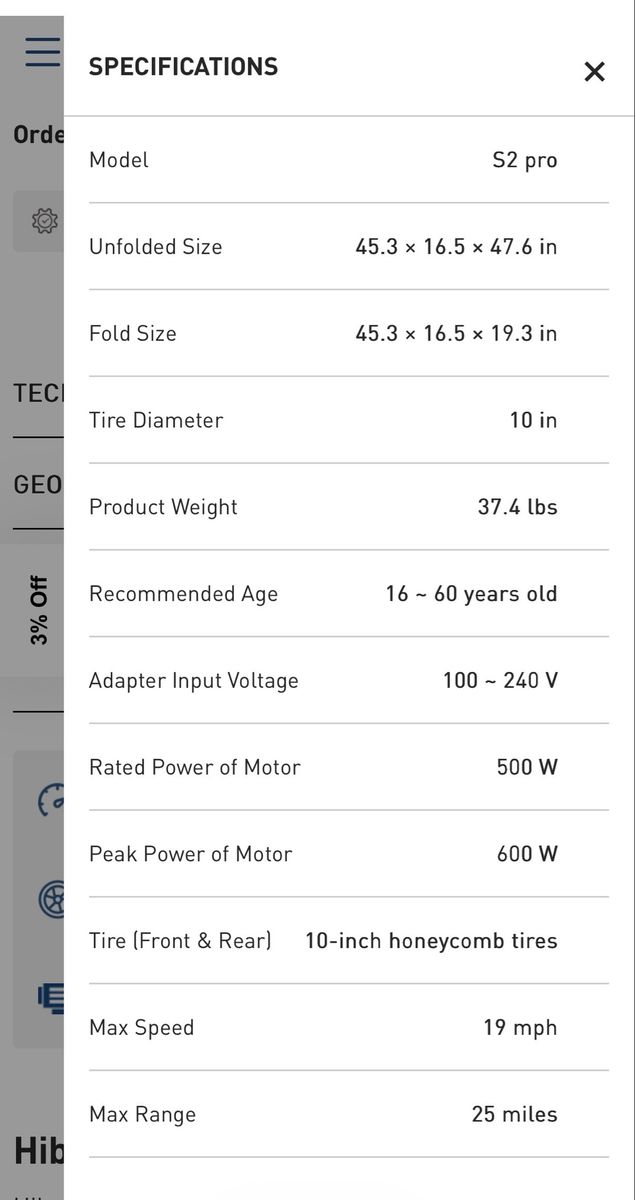Select the partially hidden TEC tab

tap(38, 394)
